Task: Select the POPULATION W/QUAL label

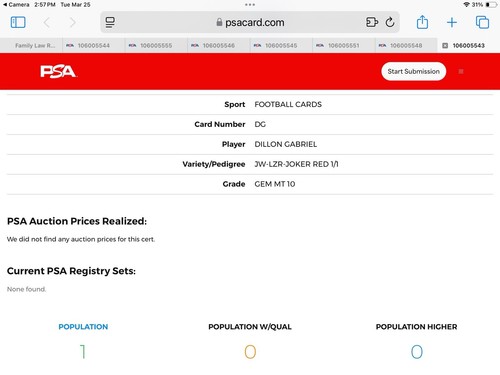Action: (250, 327)
